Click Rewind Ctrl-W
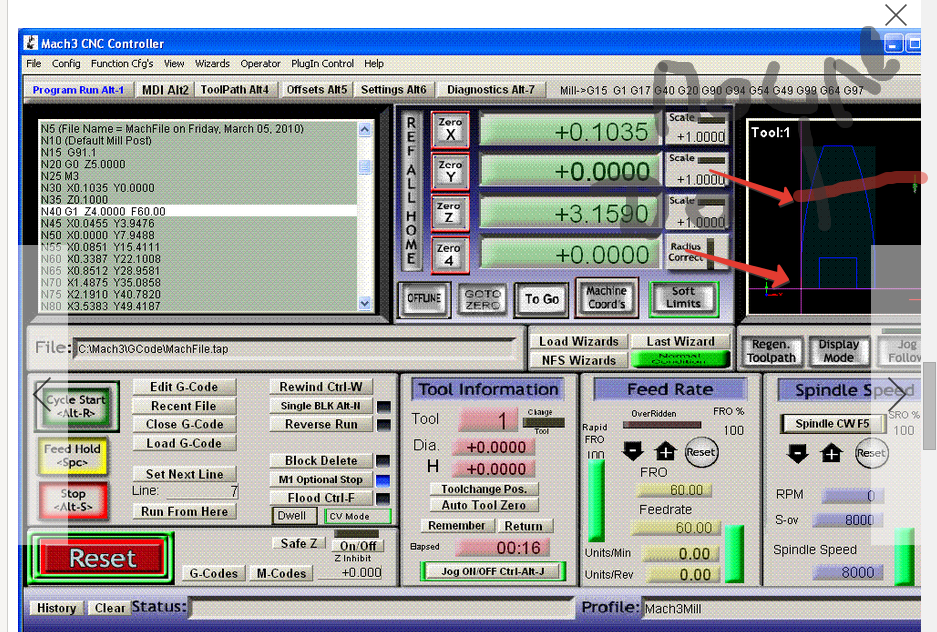The image size is (937, 632). click(320, 386)
